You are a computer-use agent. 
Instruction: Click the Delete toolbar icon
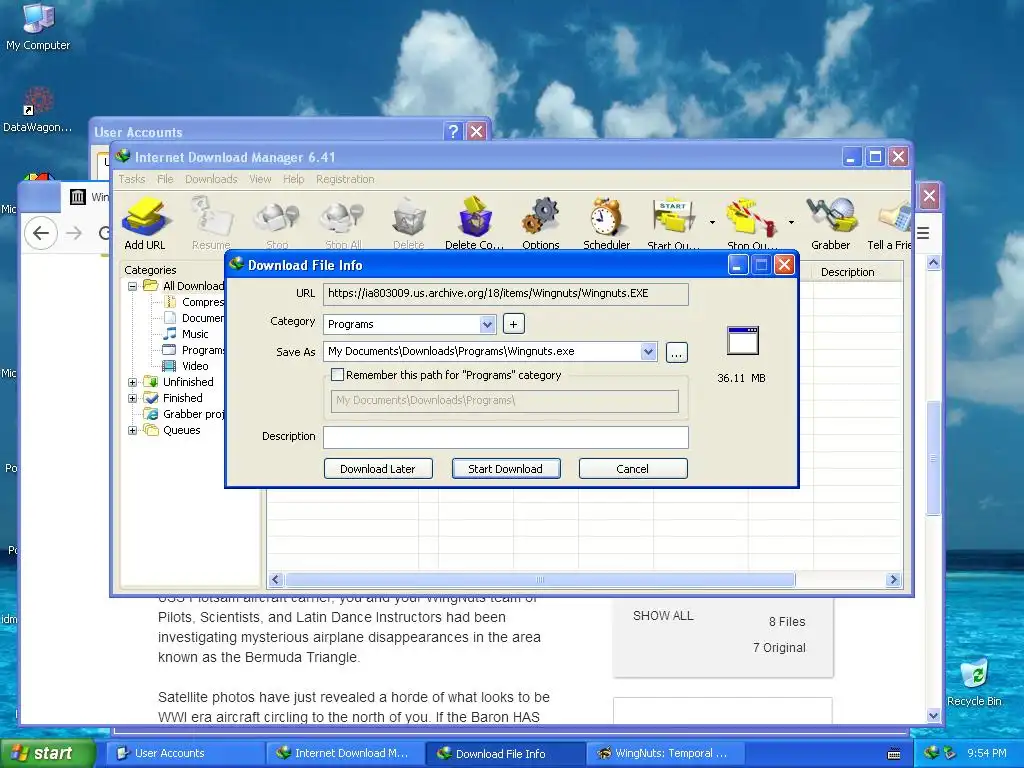(x=409, y=223)
